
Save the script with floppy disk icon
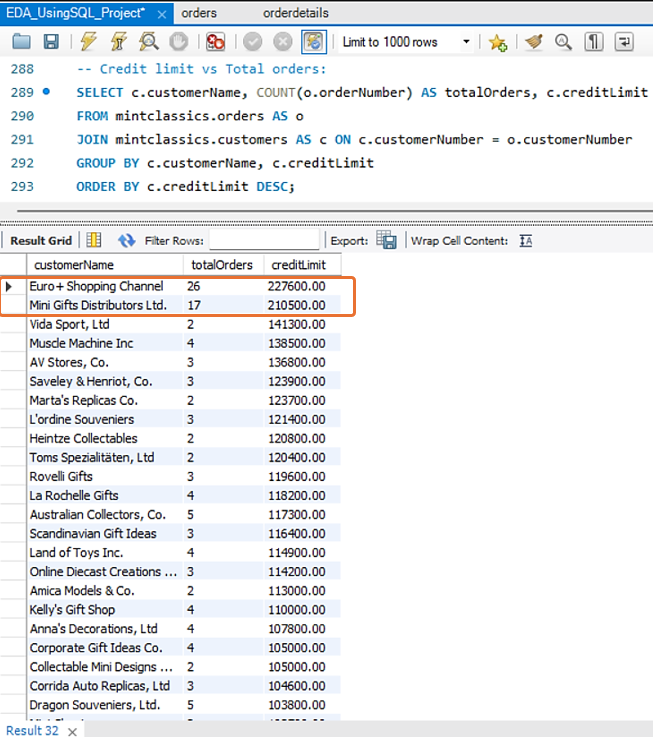click(x=51, y=42)
